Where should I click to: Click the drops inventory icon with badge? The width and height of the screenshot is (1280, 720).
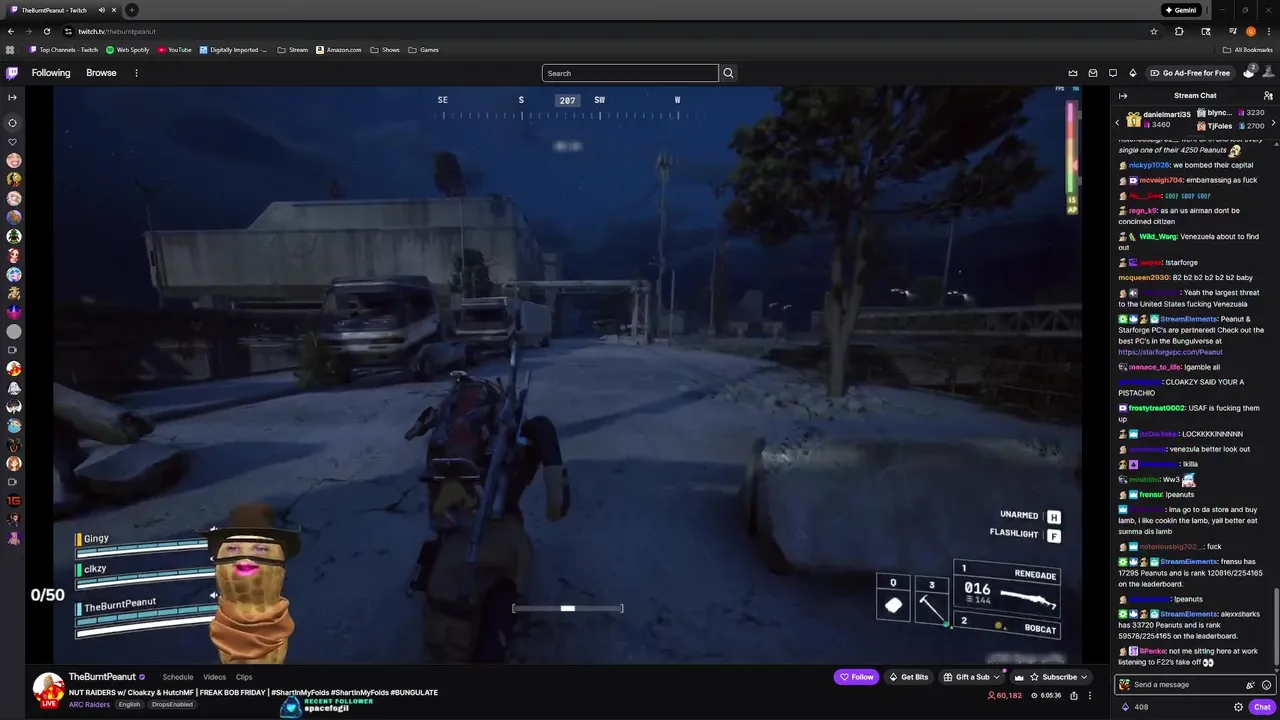coord(1250,72)
